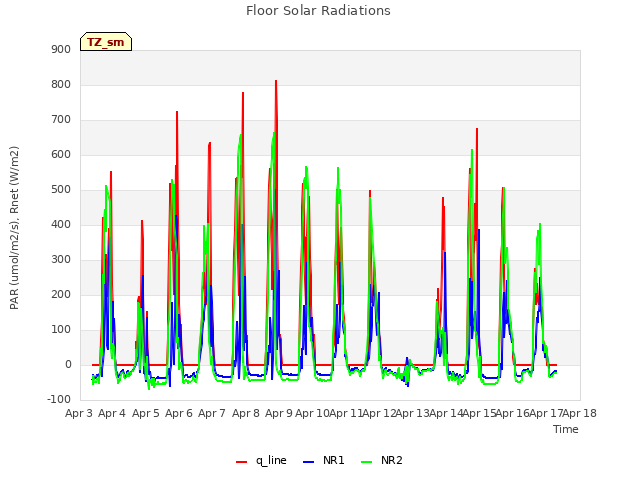Image resolution: width=640 pixels, height=480 pixels.
Task: Click the -100 y-axis tick label
Action: pyautogui.click(x=59, y=399)
